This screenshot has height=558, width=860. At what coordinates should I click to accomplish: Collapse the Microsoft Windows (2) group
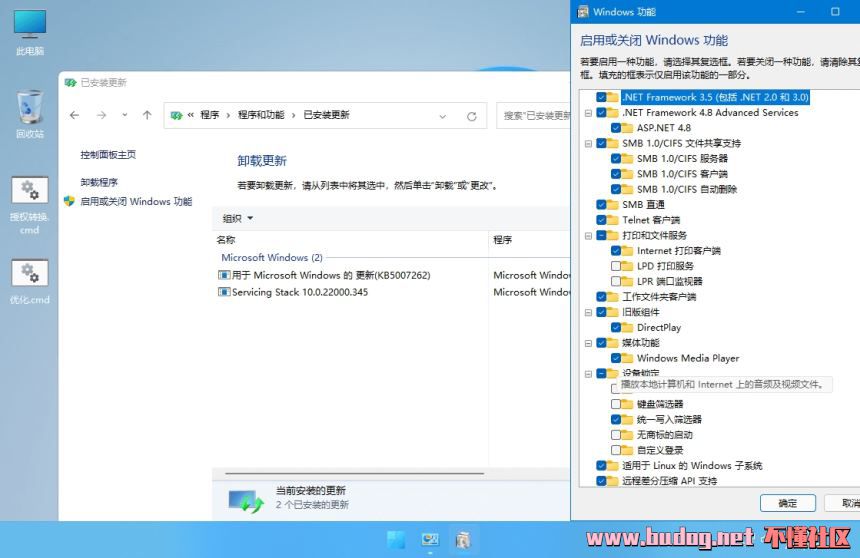(272, 257)
